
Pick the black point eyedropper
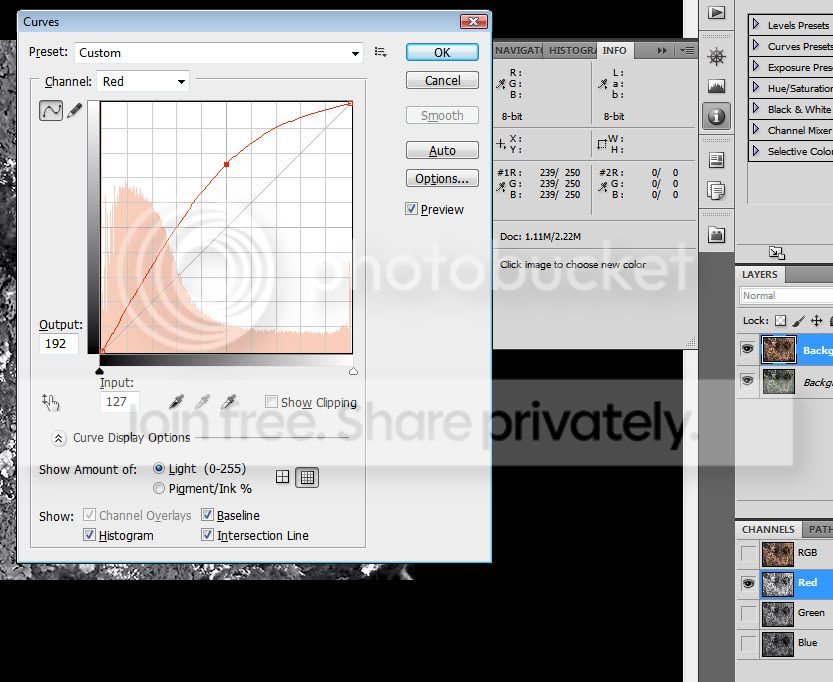pos(177,401)
